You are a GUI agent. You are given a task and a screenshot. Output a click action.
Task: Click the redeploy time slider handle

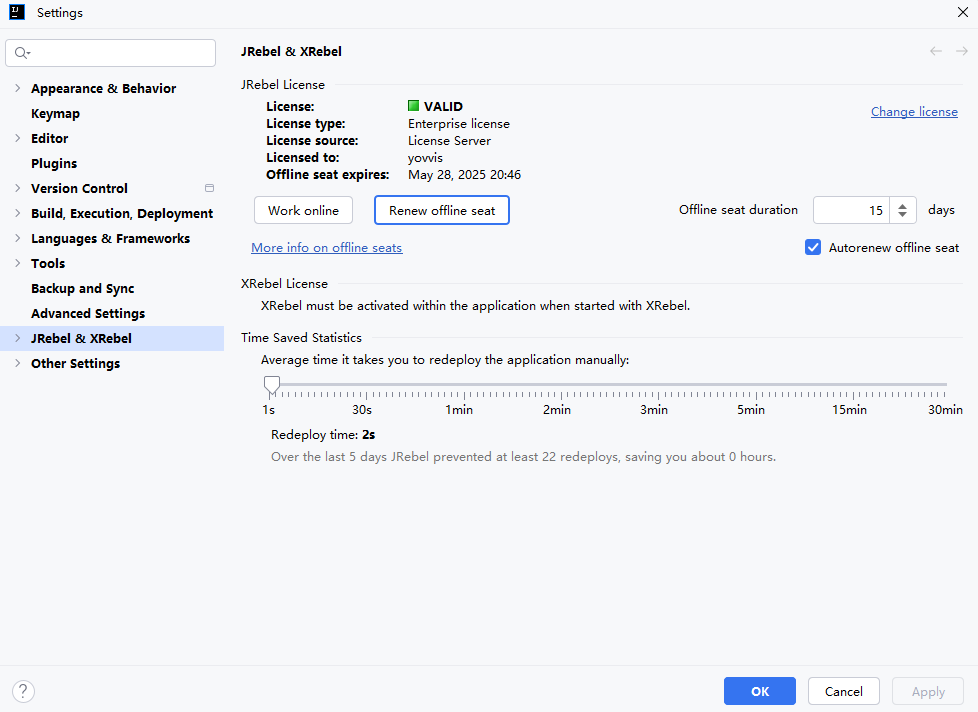pyautogui.click(x=271, y=385)
